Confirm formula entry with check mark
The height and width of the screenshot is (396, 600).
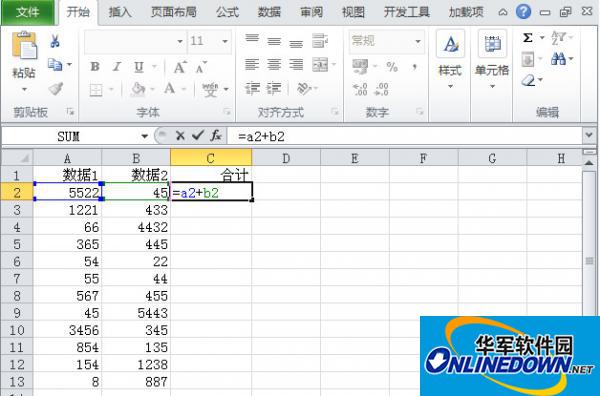198,135
